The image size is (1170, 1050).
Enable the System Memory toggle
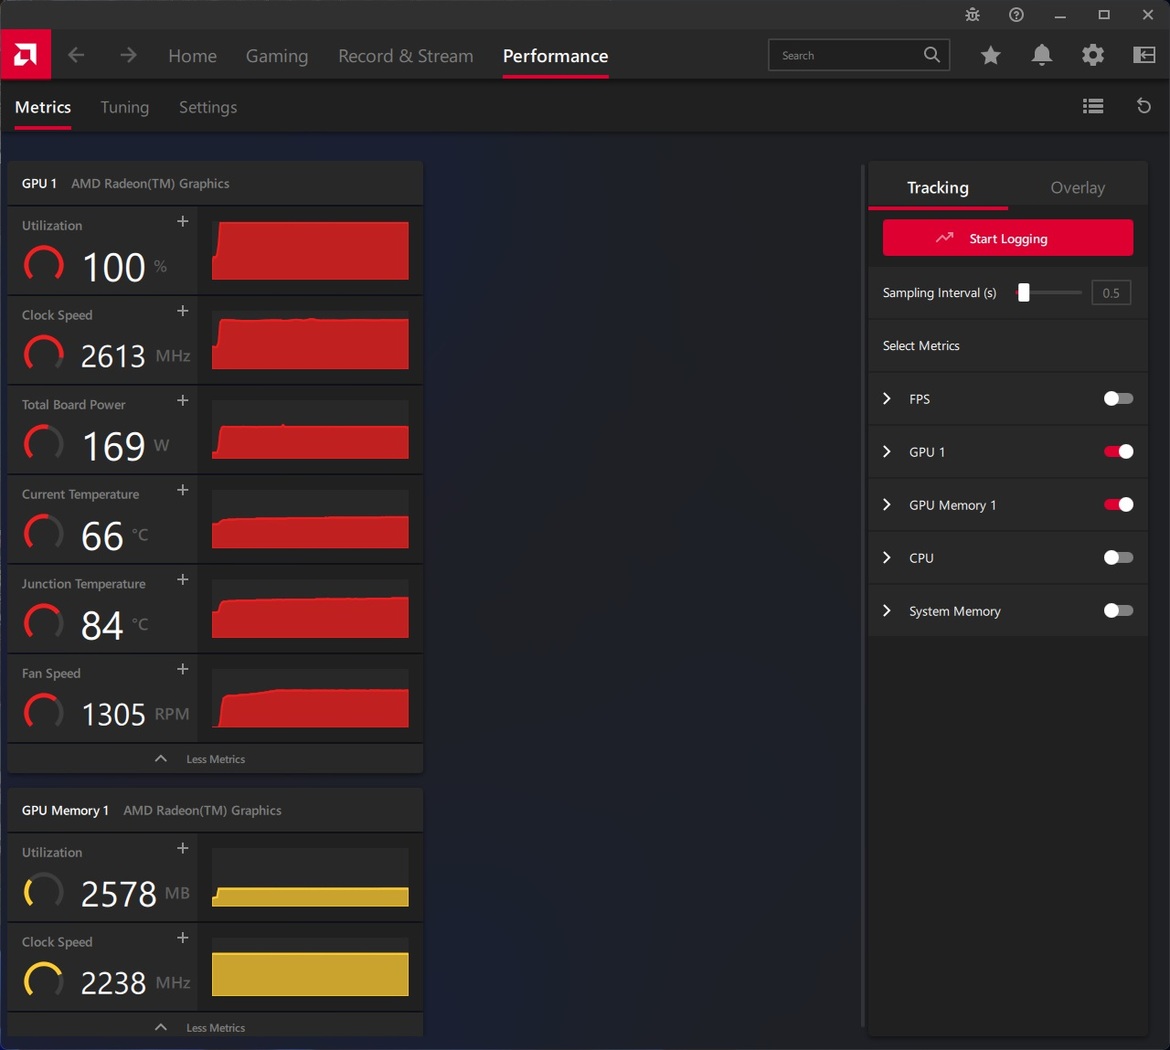pos(1118,610)
